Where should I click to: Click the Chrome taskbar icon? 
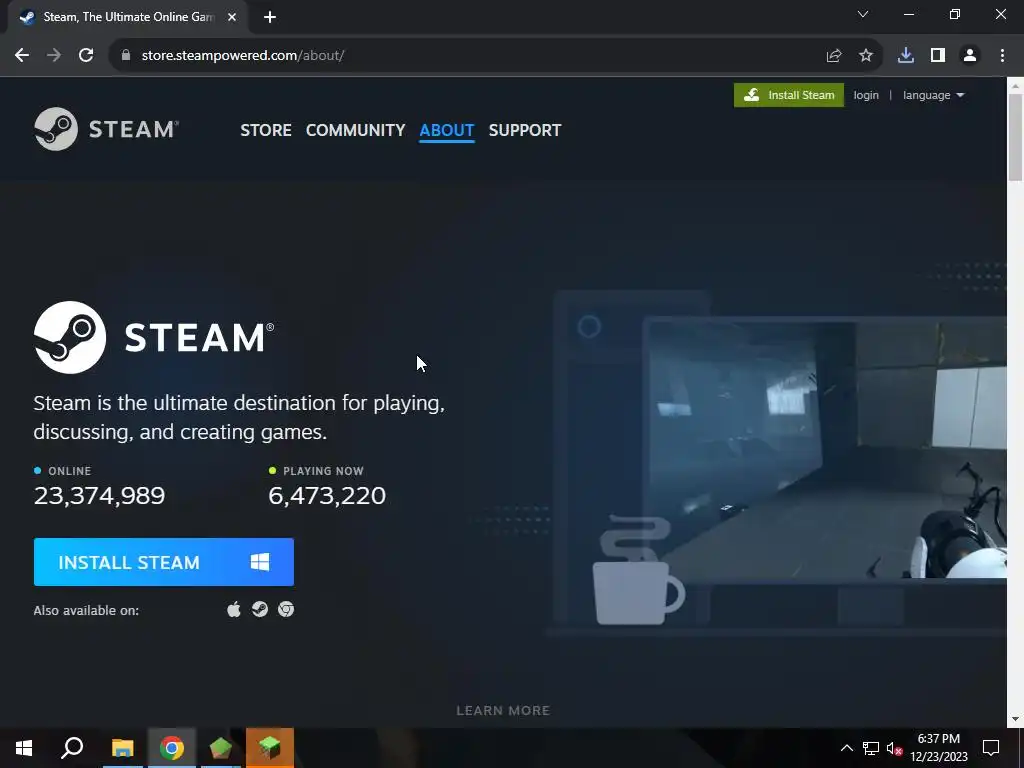pyautogui.click(x=172, y=748)
